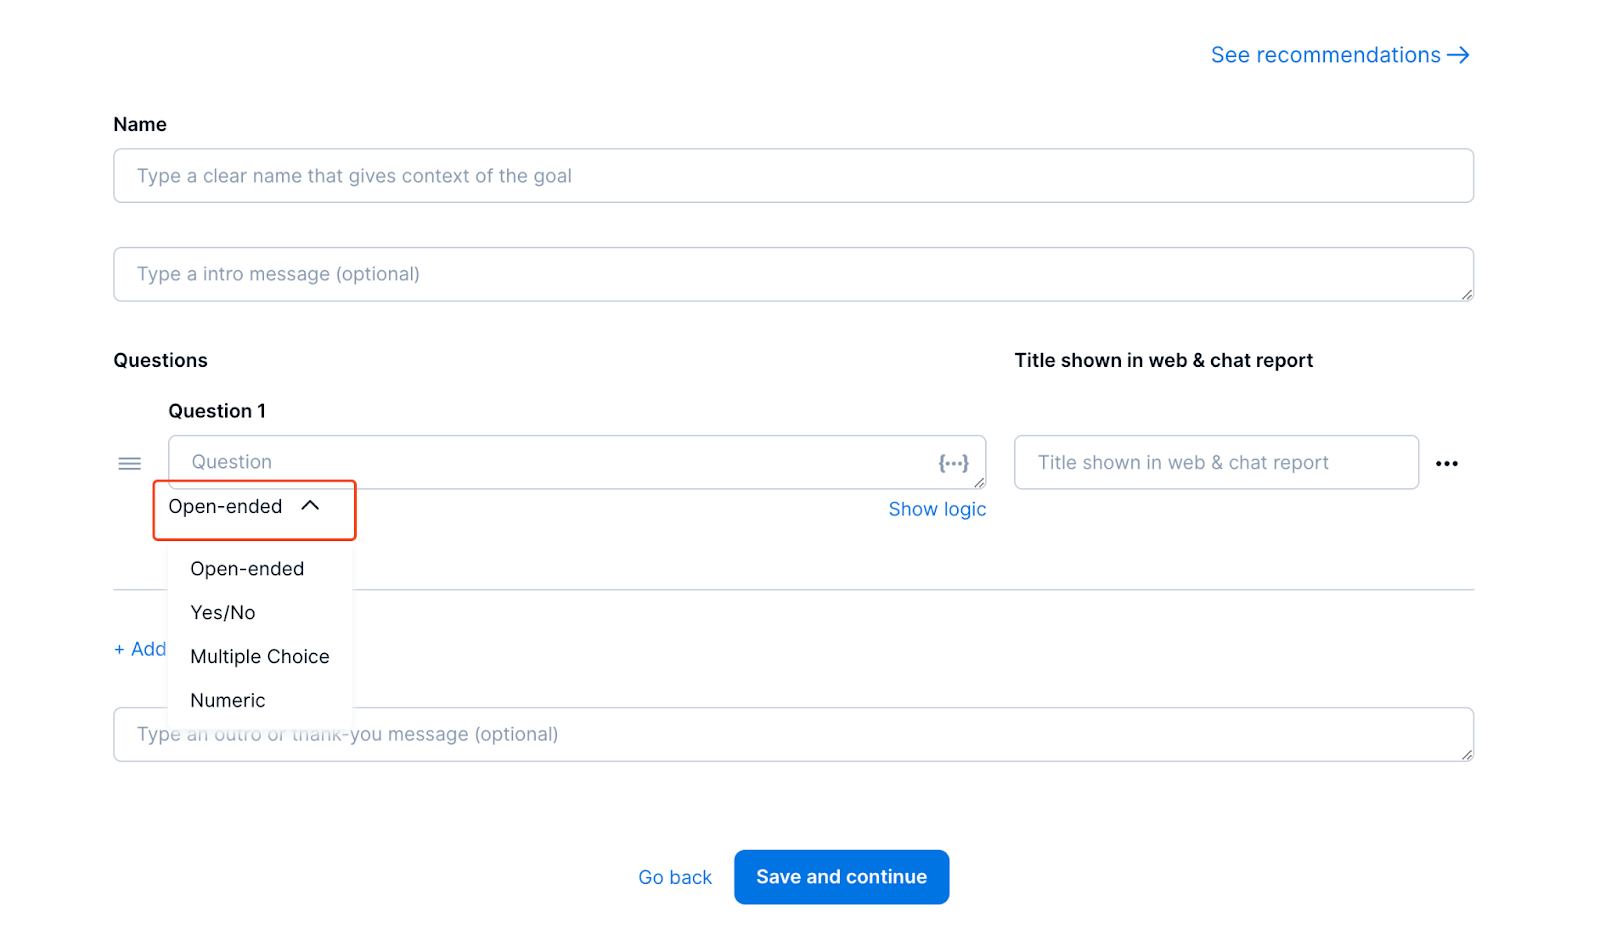
Task: Click the variable insertion {...} icon in Question field
Action: point(953,462)
